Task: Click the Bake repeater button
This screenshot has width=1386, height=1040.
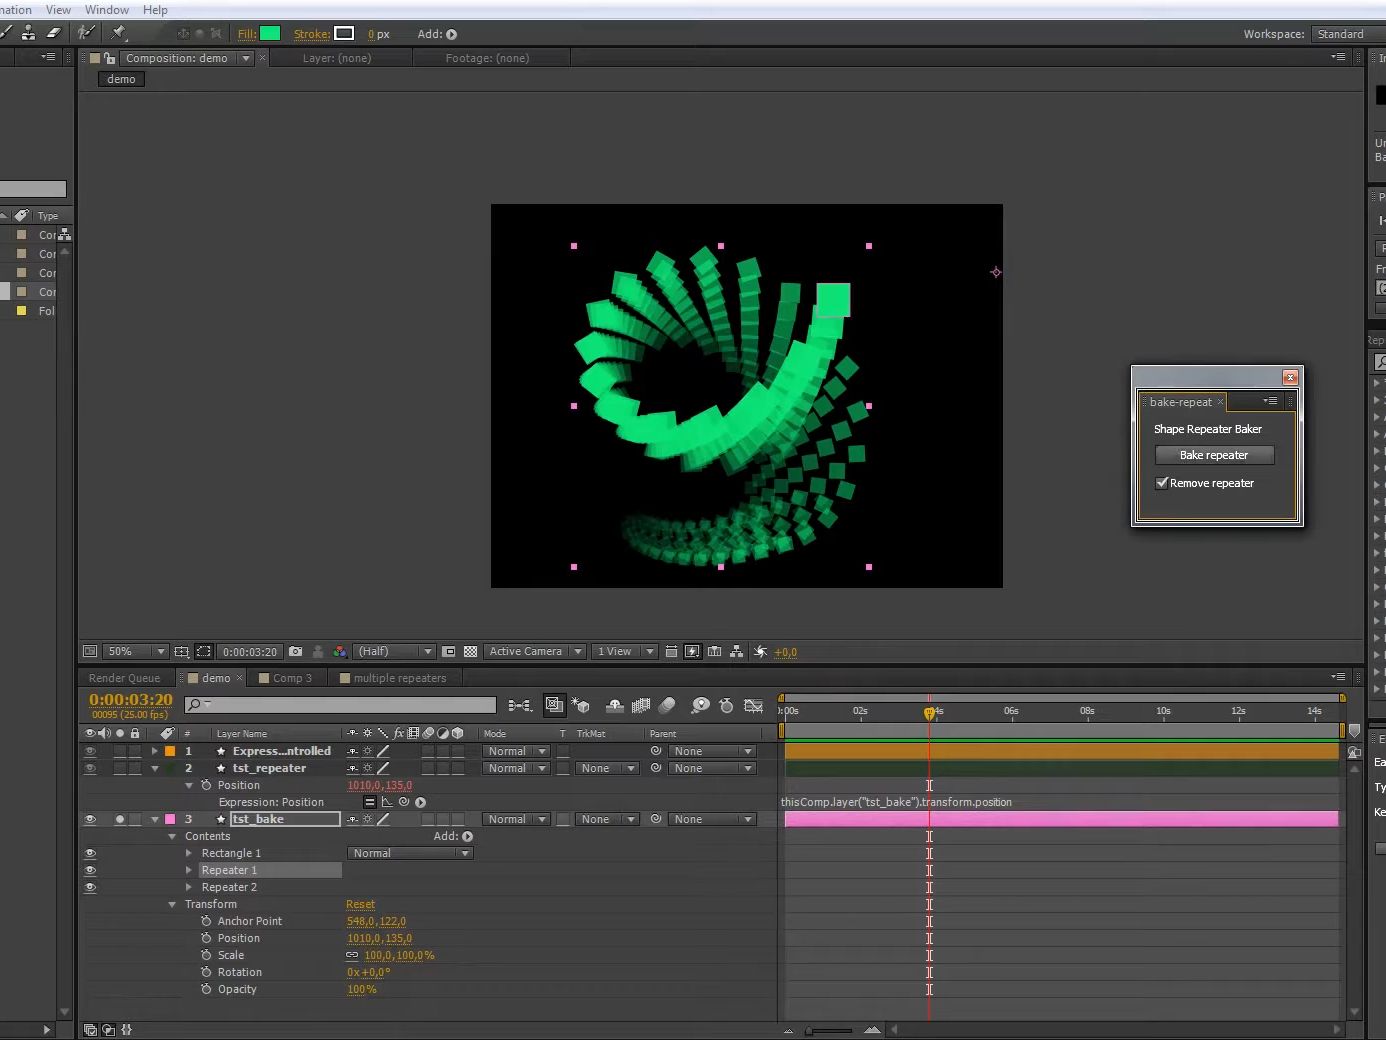Action: coord(1214,455)
